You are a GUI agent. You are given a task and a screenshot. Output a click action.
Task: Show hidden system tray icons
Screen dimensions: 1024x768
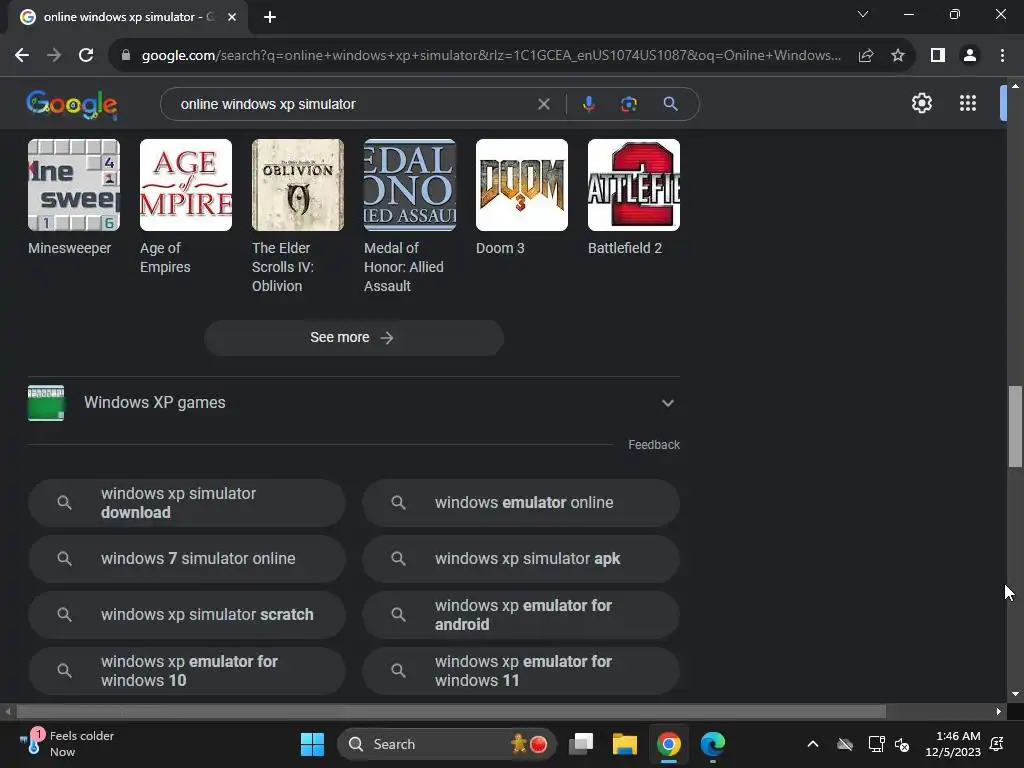812,744
